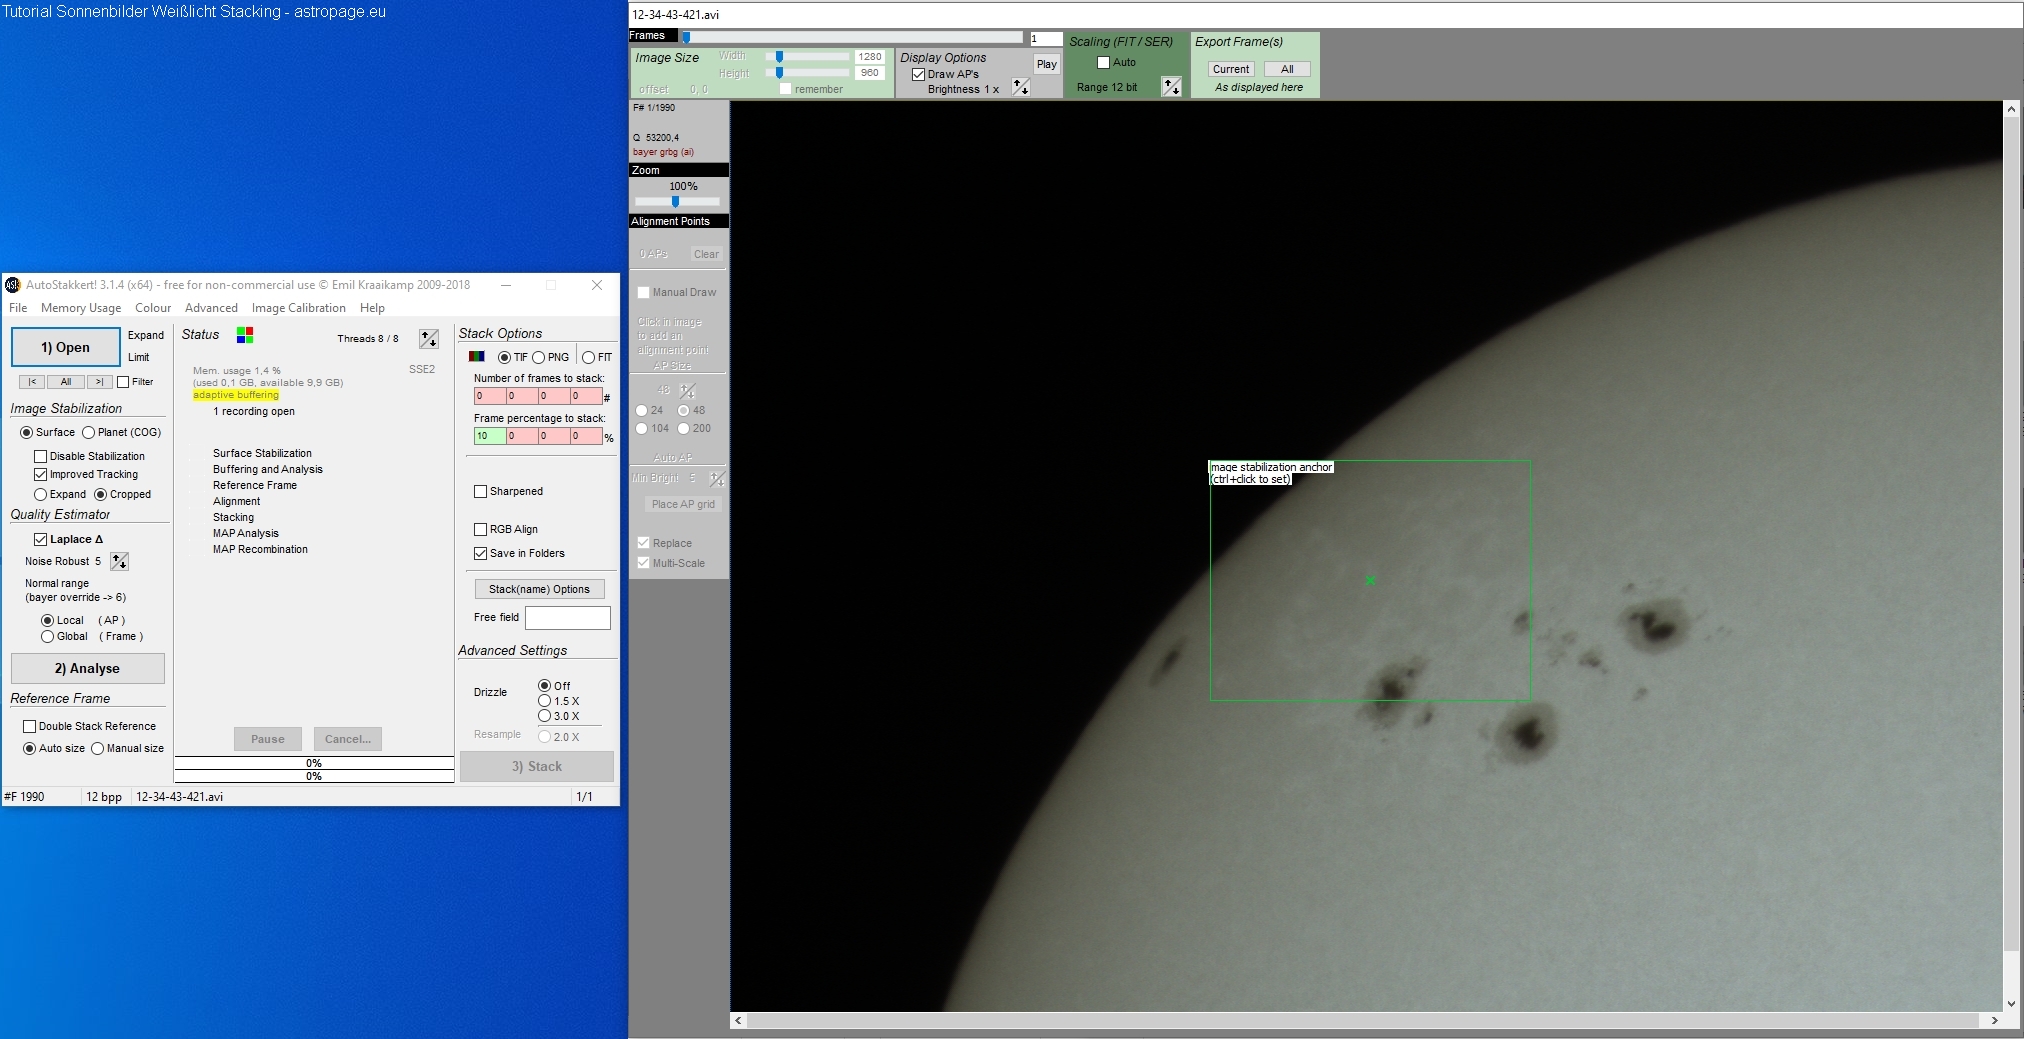This screenshot has width=2024, height=1039.
Task: Set Drizzle to 1.5 X
Action: coord(545,701)
